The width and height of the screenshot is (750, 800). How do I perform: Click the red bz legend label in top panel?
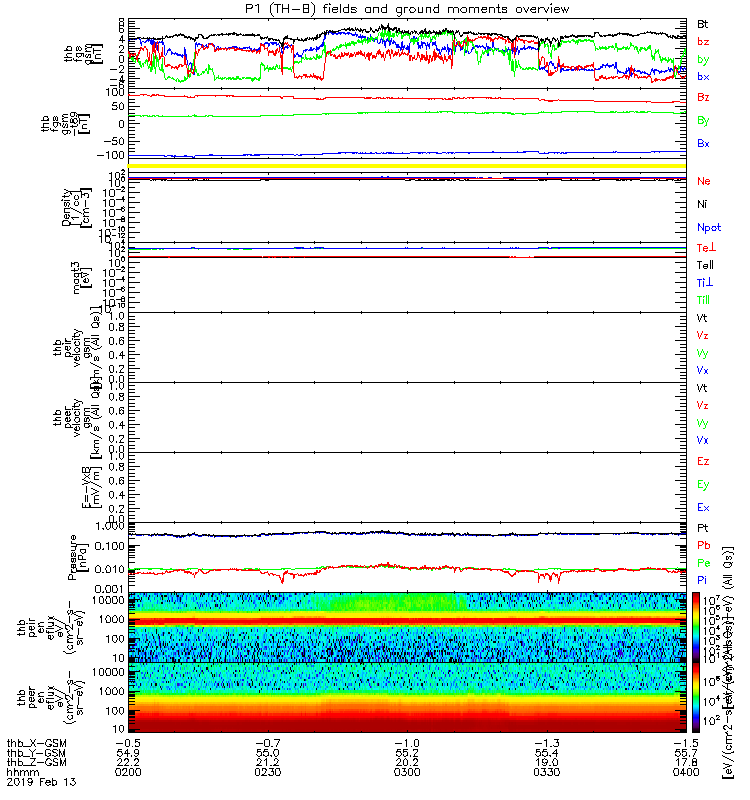(x=703, y=42)
